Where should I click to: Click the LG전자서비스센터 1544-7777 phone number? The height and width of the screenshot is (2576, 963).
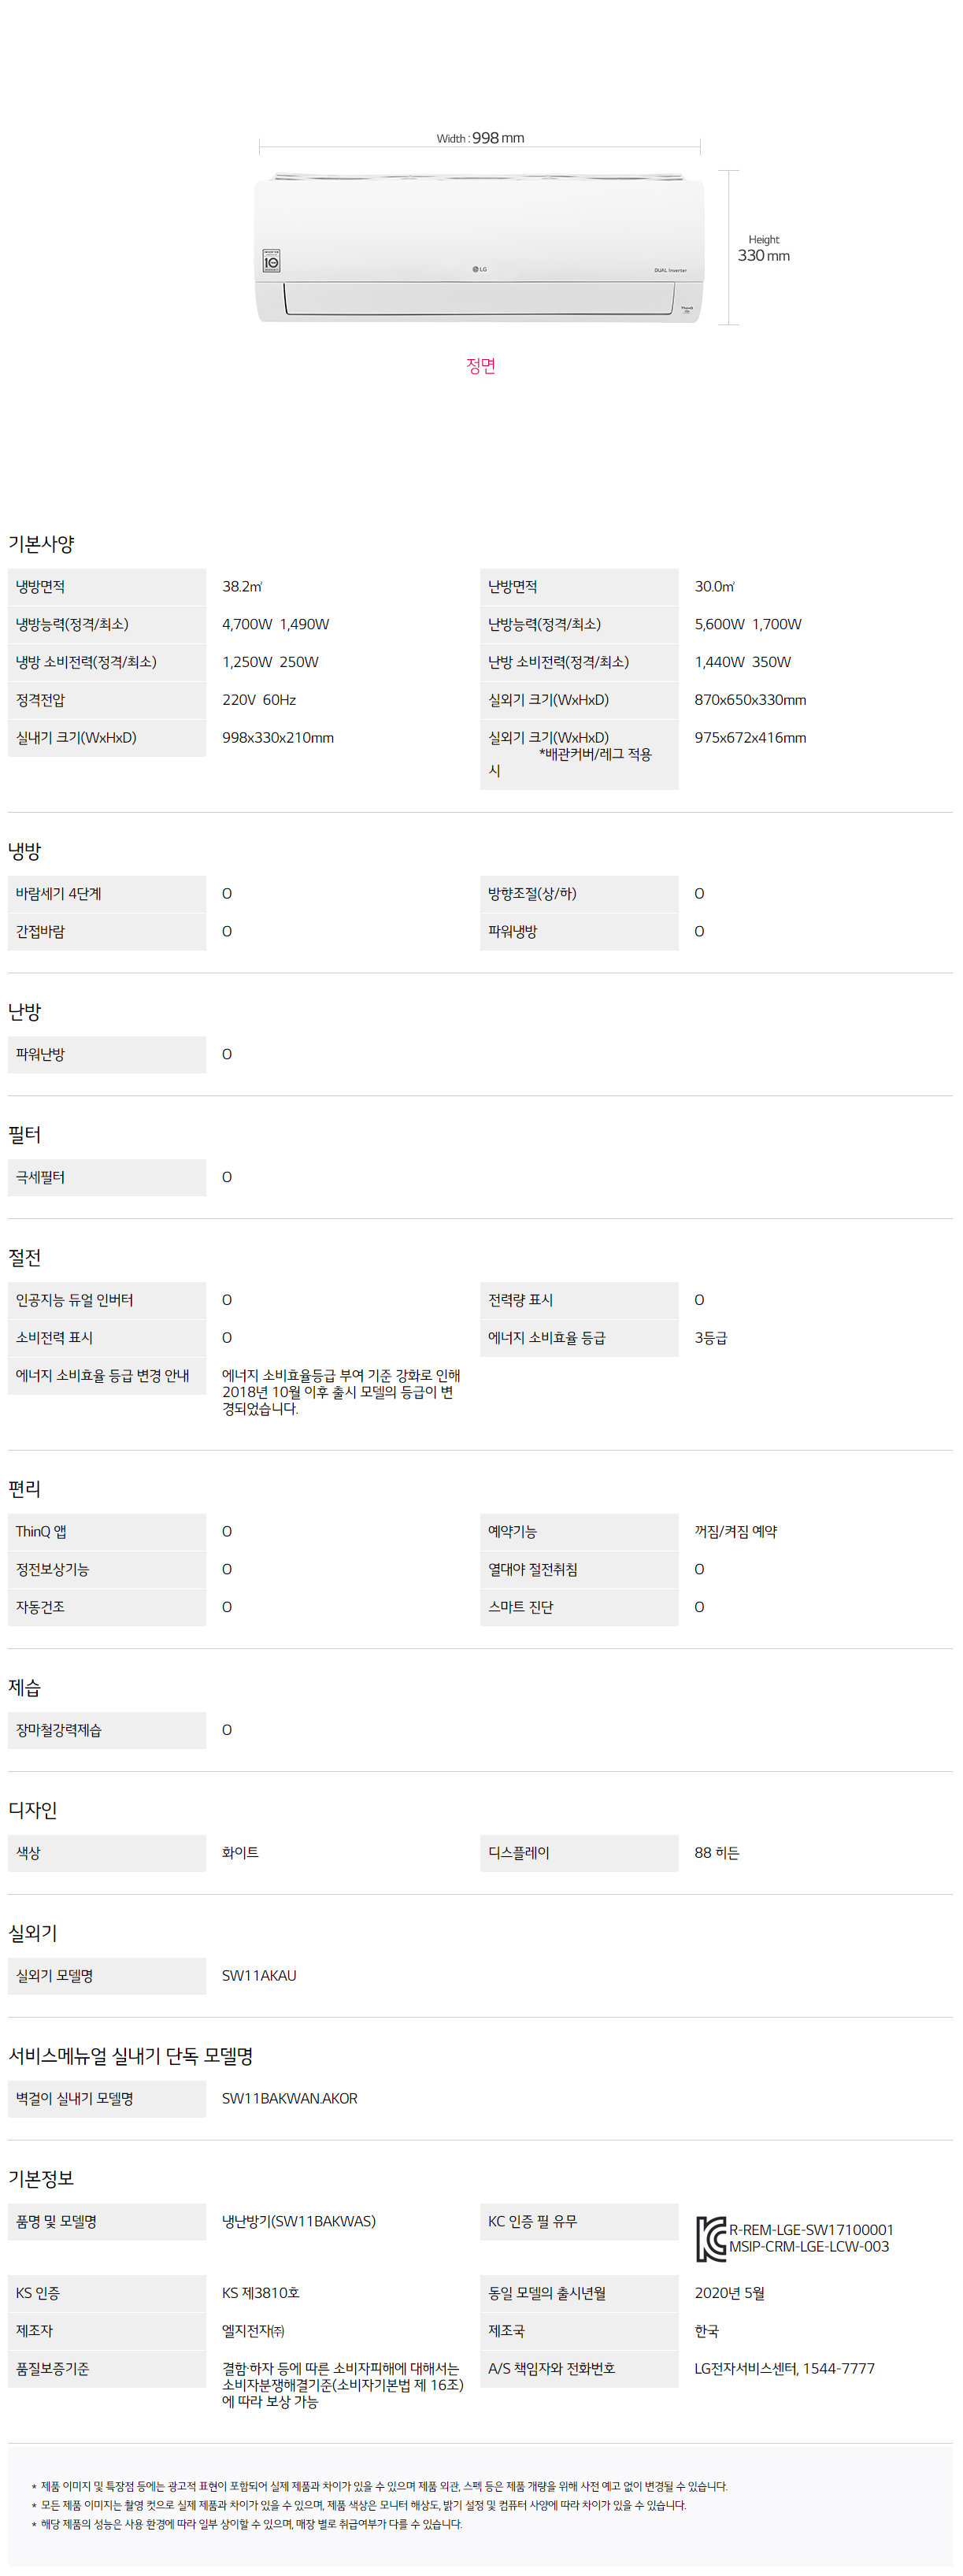(784, 2368)
